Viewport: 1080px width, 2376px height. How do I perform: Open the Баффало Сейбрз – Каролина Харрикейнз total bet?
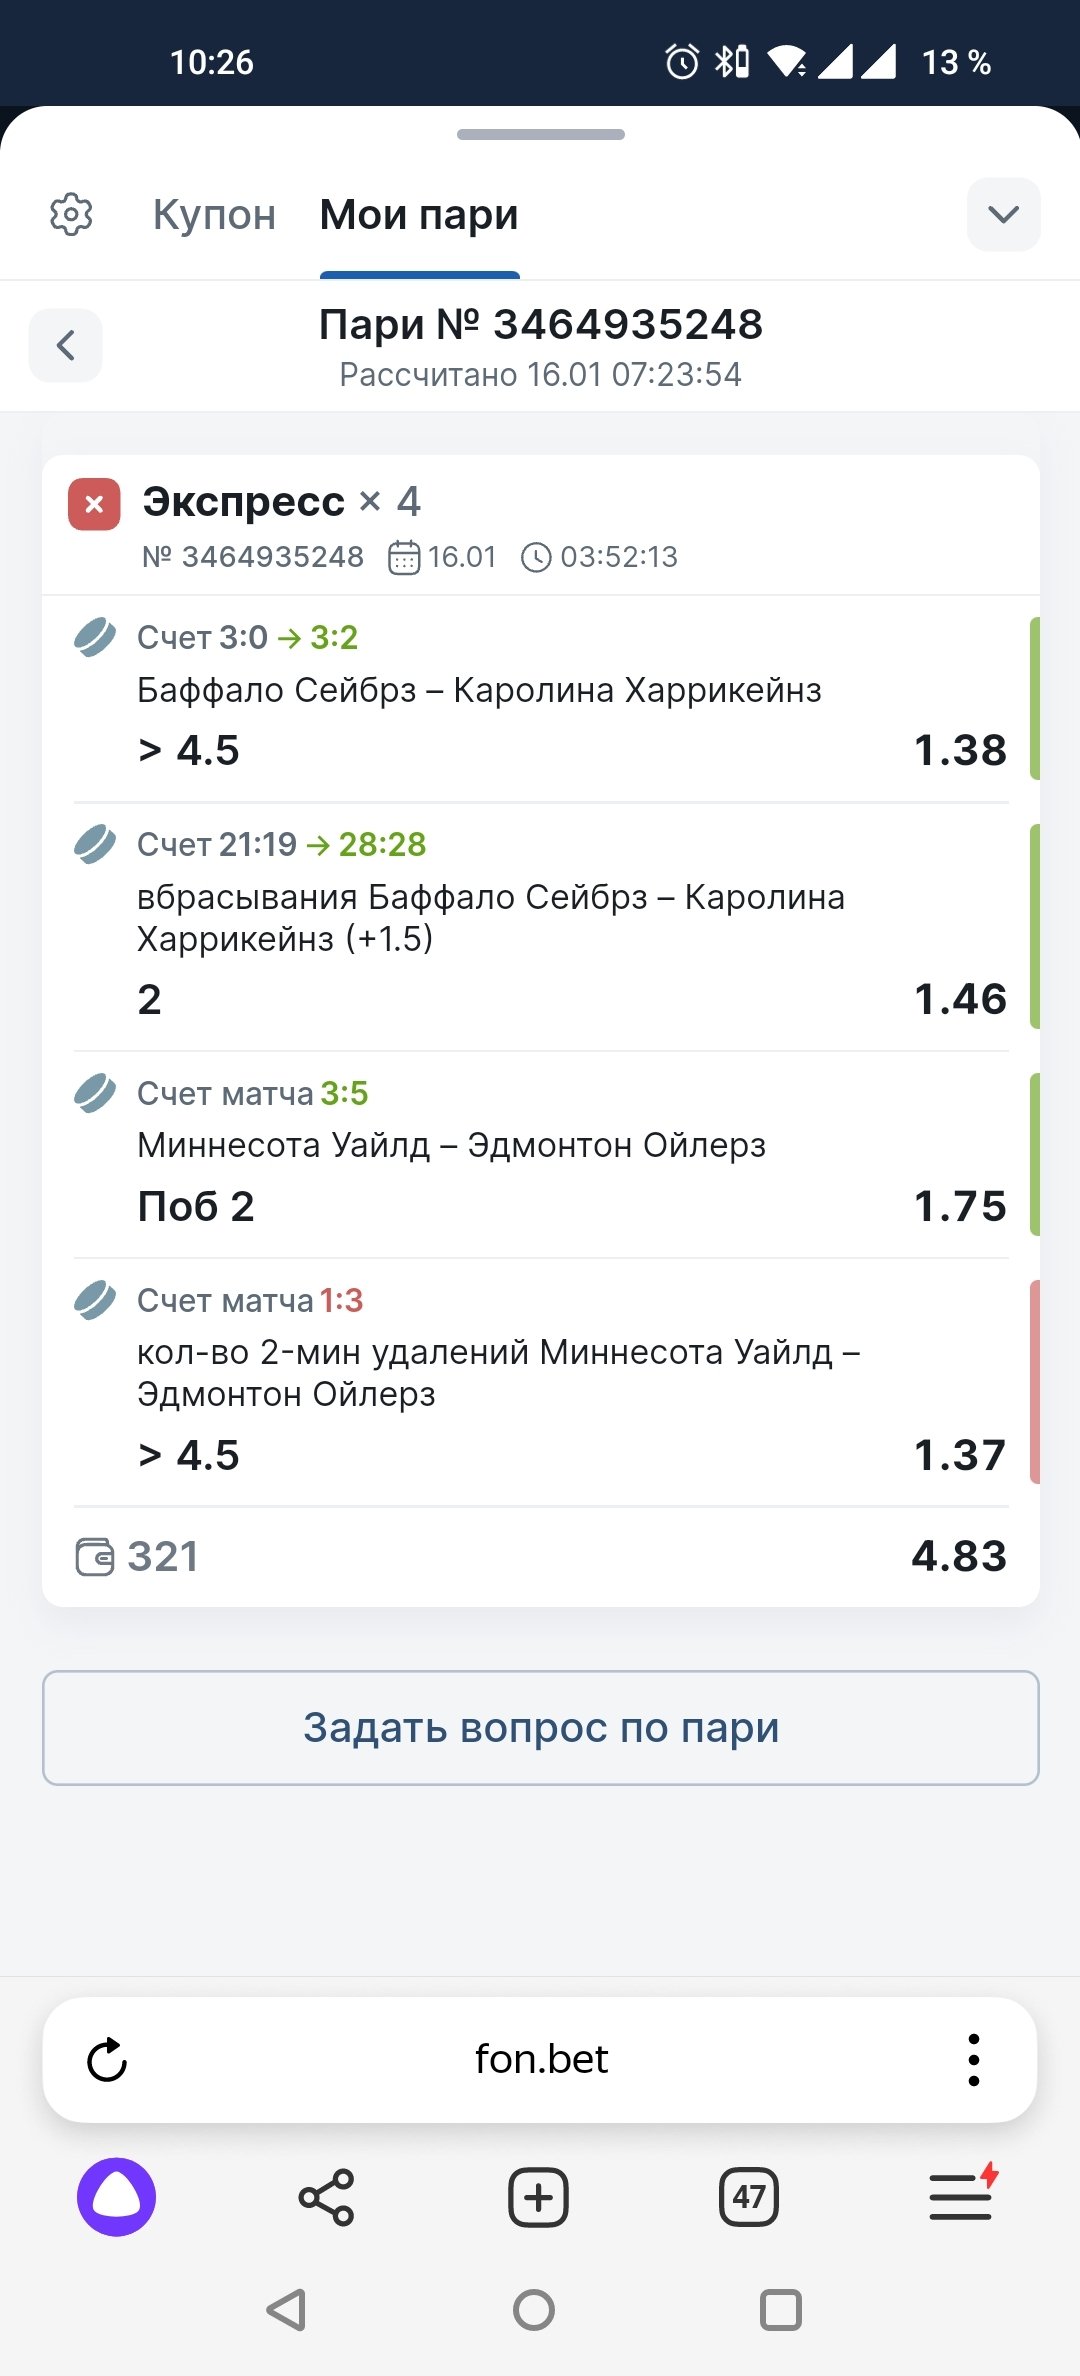click(540, 698)
